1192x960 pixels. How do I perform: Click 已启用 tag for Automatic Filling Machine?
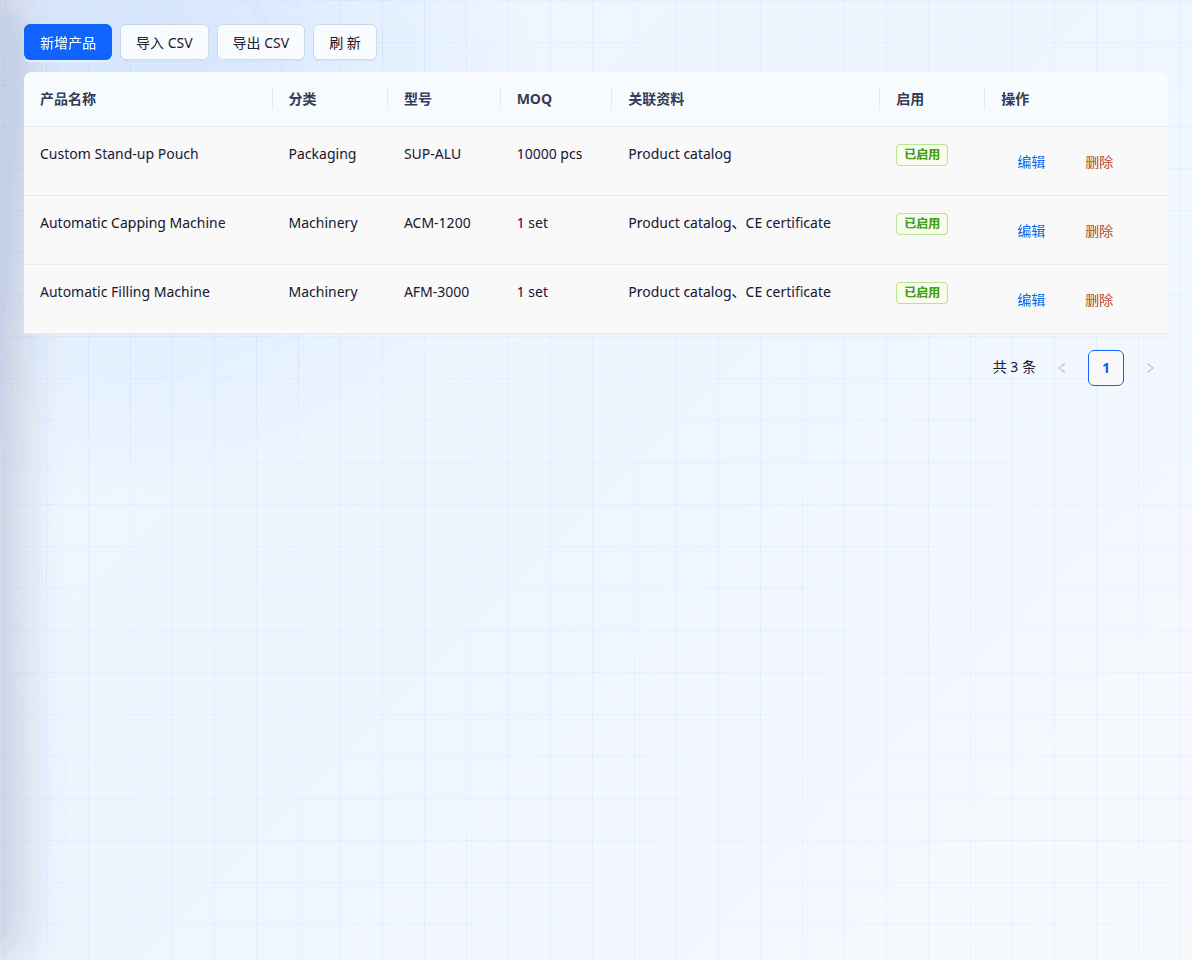(x=921, y=293)
